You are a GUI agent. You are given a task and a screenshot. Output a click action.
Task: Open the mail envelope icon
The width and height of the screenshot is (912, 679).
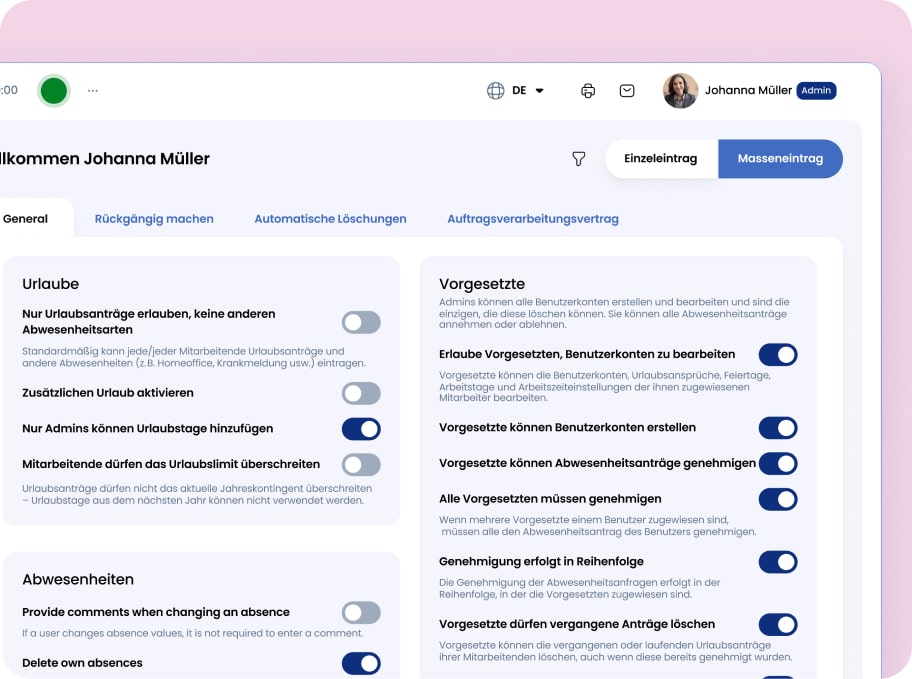tap(627, 91)
